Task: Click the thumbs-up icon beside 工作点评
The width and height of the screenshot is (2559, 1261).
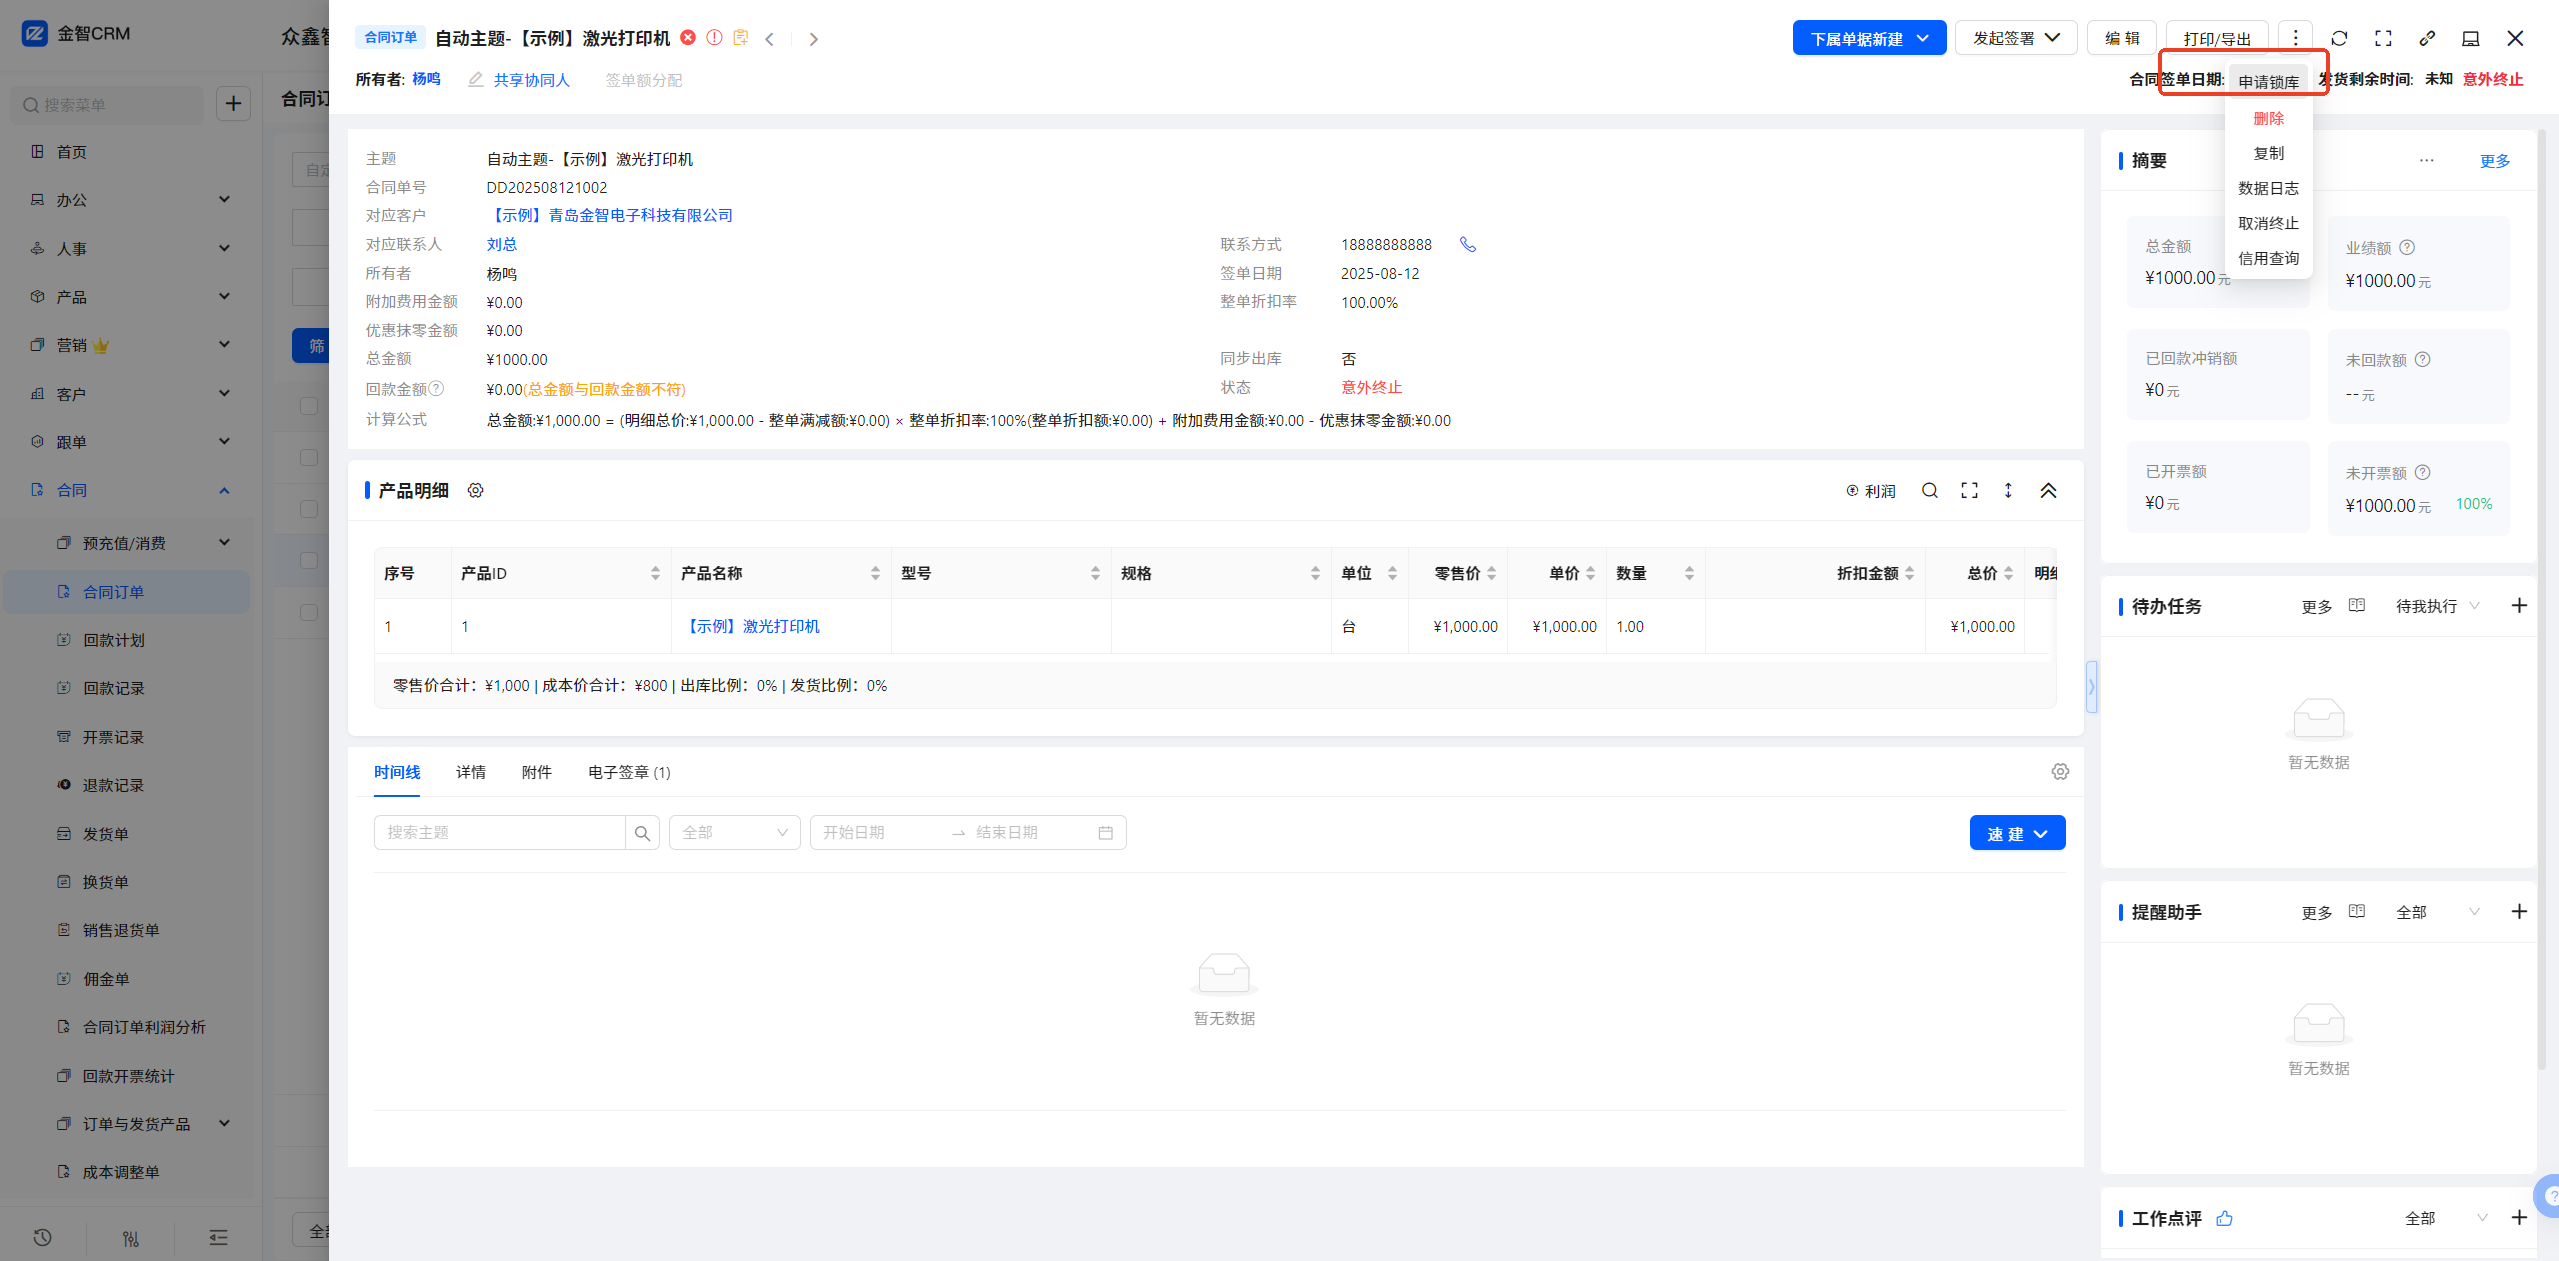Action: pyautogui.click(x=2224, y=1218)
